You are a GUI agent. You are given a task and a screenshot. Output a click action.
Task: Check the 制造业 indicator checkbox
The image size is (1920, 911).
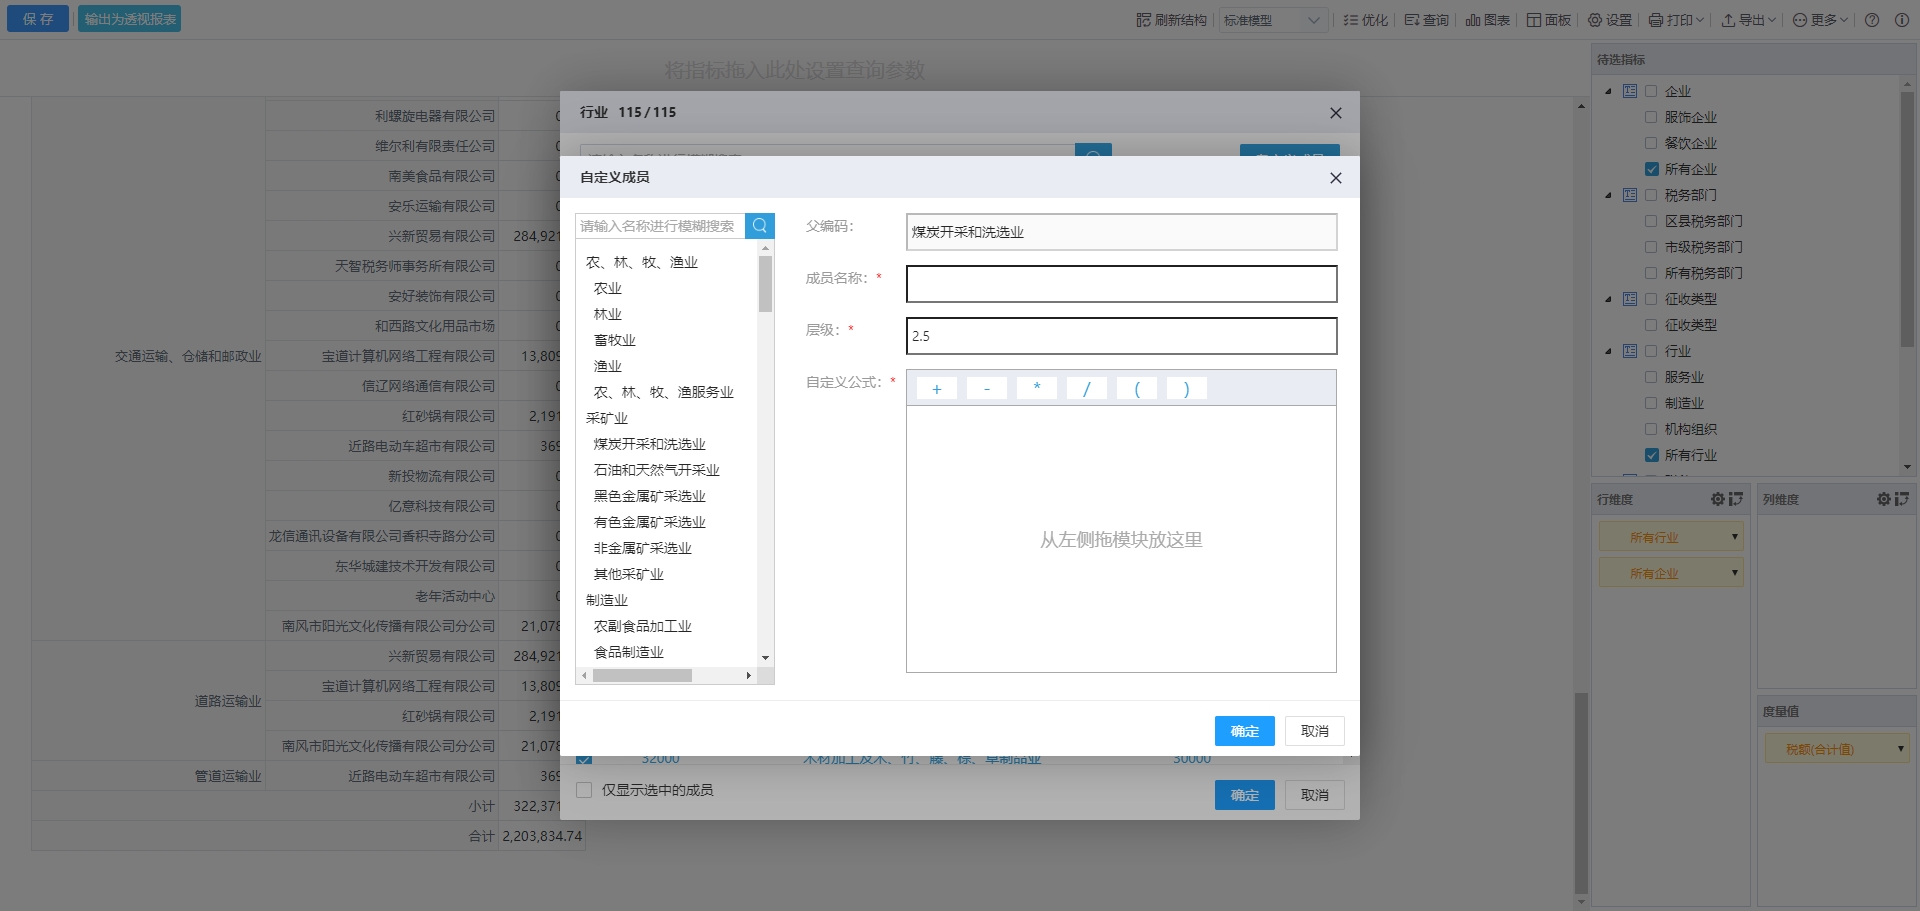[1652, 403]
